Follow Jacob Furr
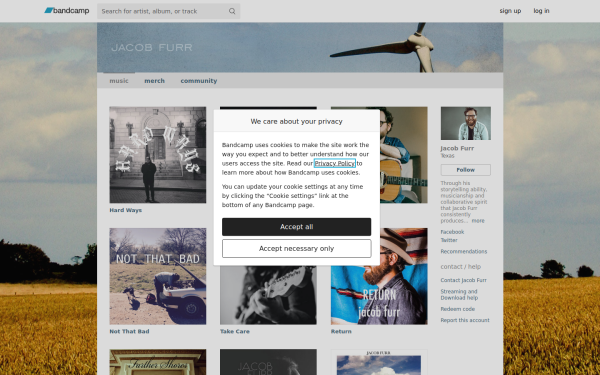 (466, 170)
